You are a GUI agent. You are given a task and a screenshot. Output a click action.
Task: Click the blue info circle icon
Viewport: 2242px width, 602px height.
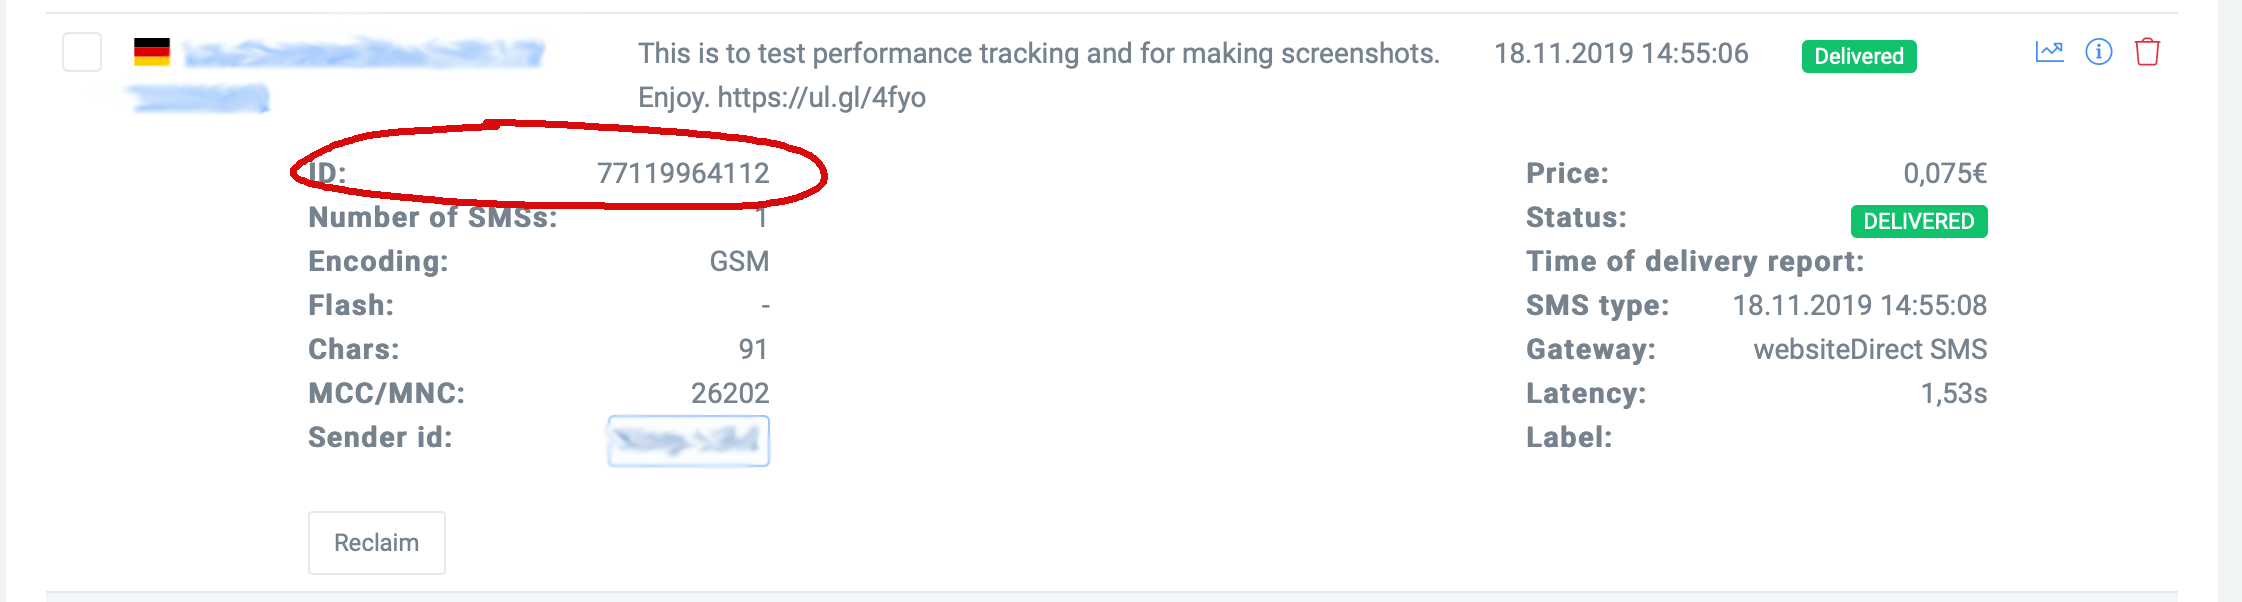[2098, 52]
